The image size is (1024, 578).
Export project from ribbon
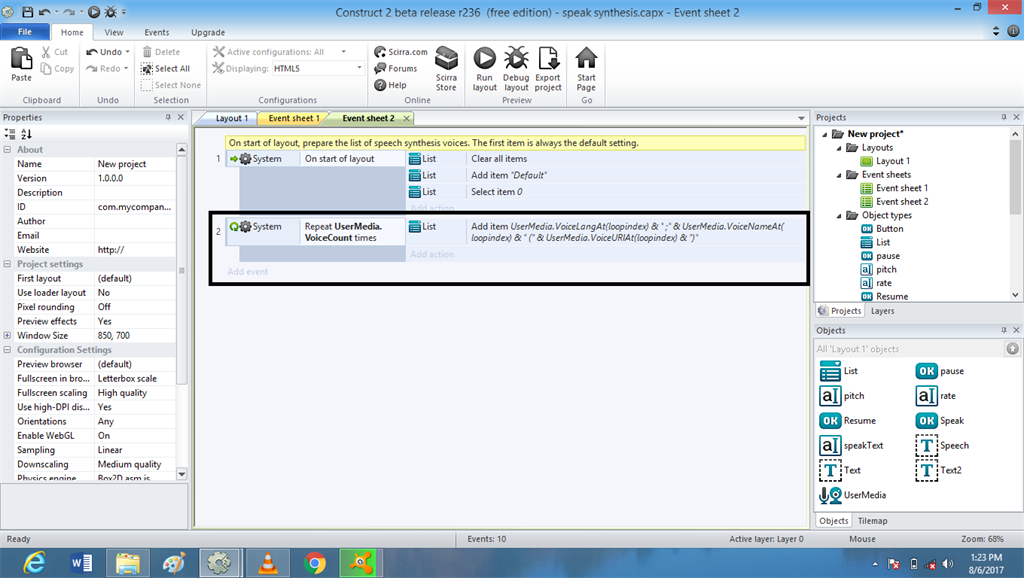pyautogui.click(x=548, y=69)
